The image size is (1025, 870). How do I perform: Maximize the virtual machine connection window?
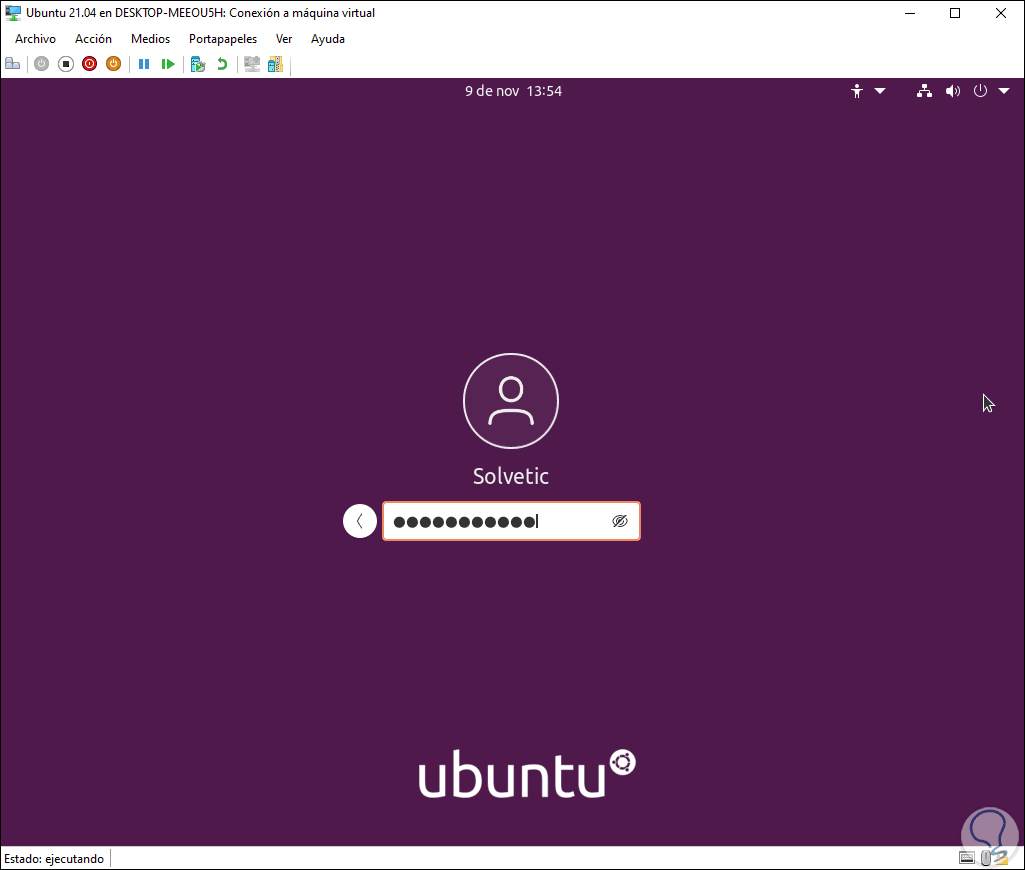(x=955, y=13)
